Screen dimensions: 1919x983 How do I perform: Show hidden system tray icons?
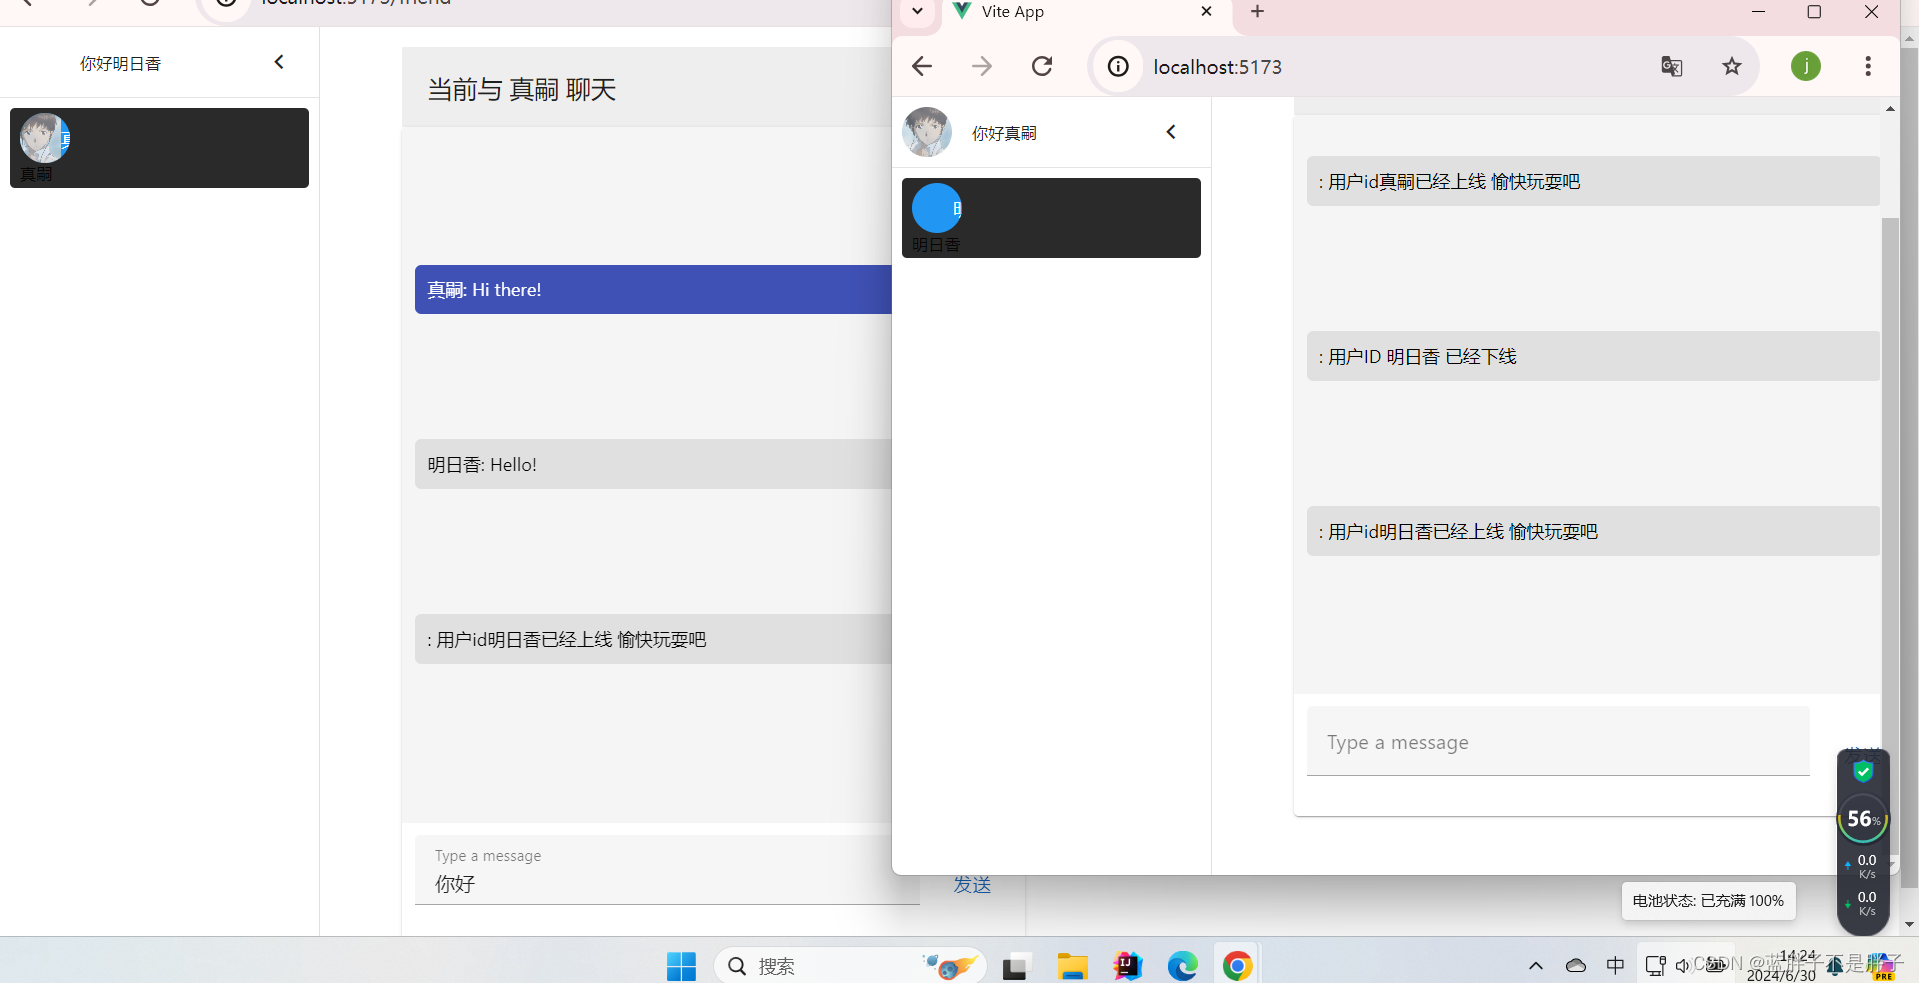[1536, 966]
